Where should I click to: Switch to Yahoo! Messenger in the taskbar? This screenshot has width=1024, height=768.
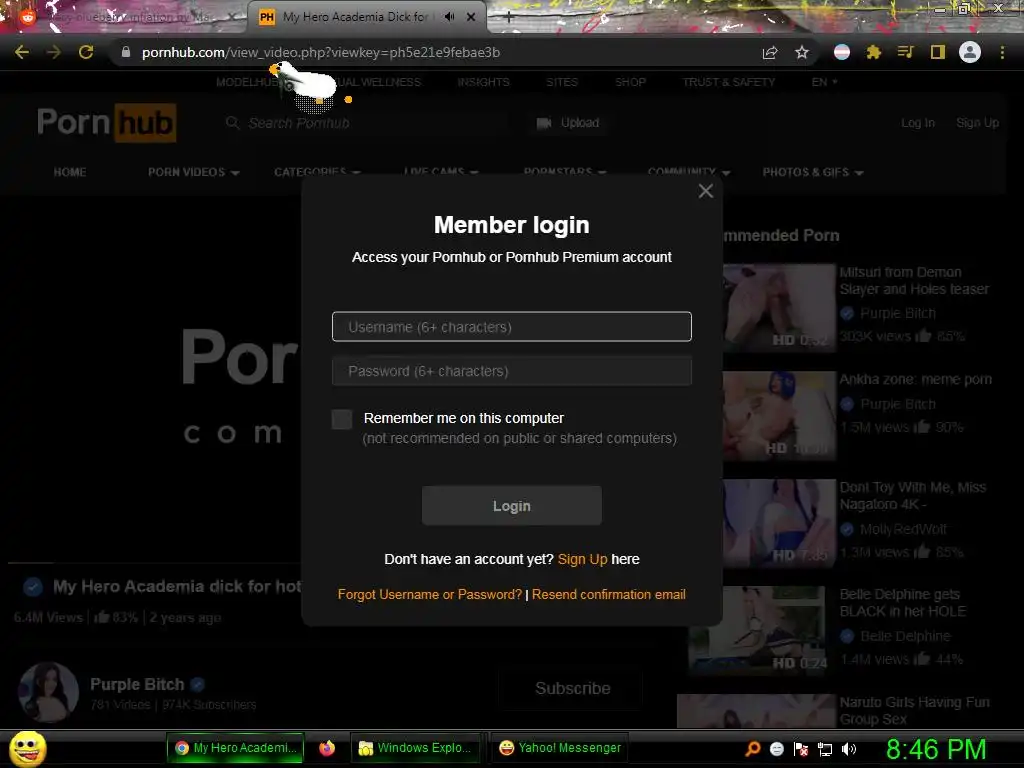pos(559,748)
